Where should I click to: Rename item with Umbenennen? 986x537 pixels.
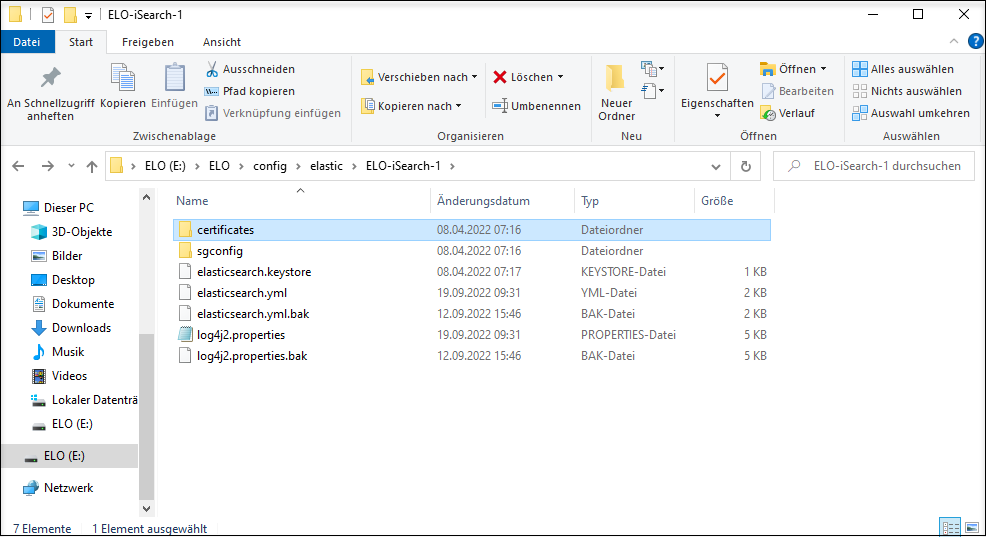point(536,106)
